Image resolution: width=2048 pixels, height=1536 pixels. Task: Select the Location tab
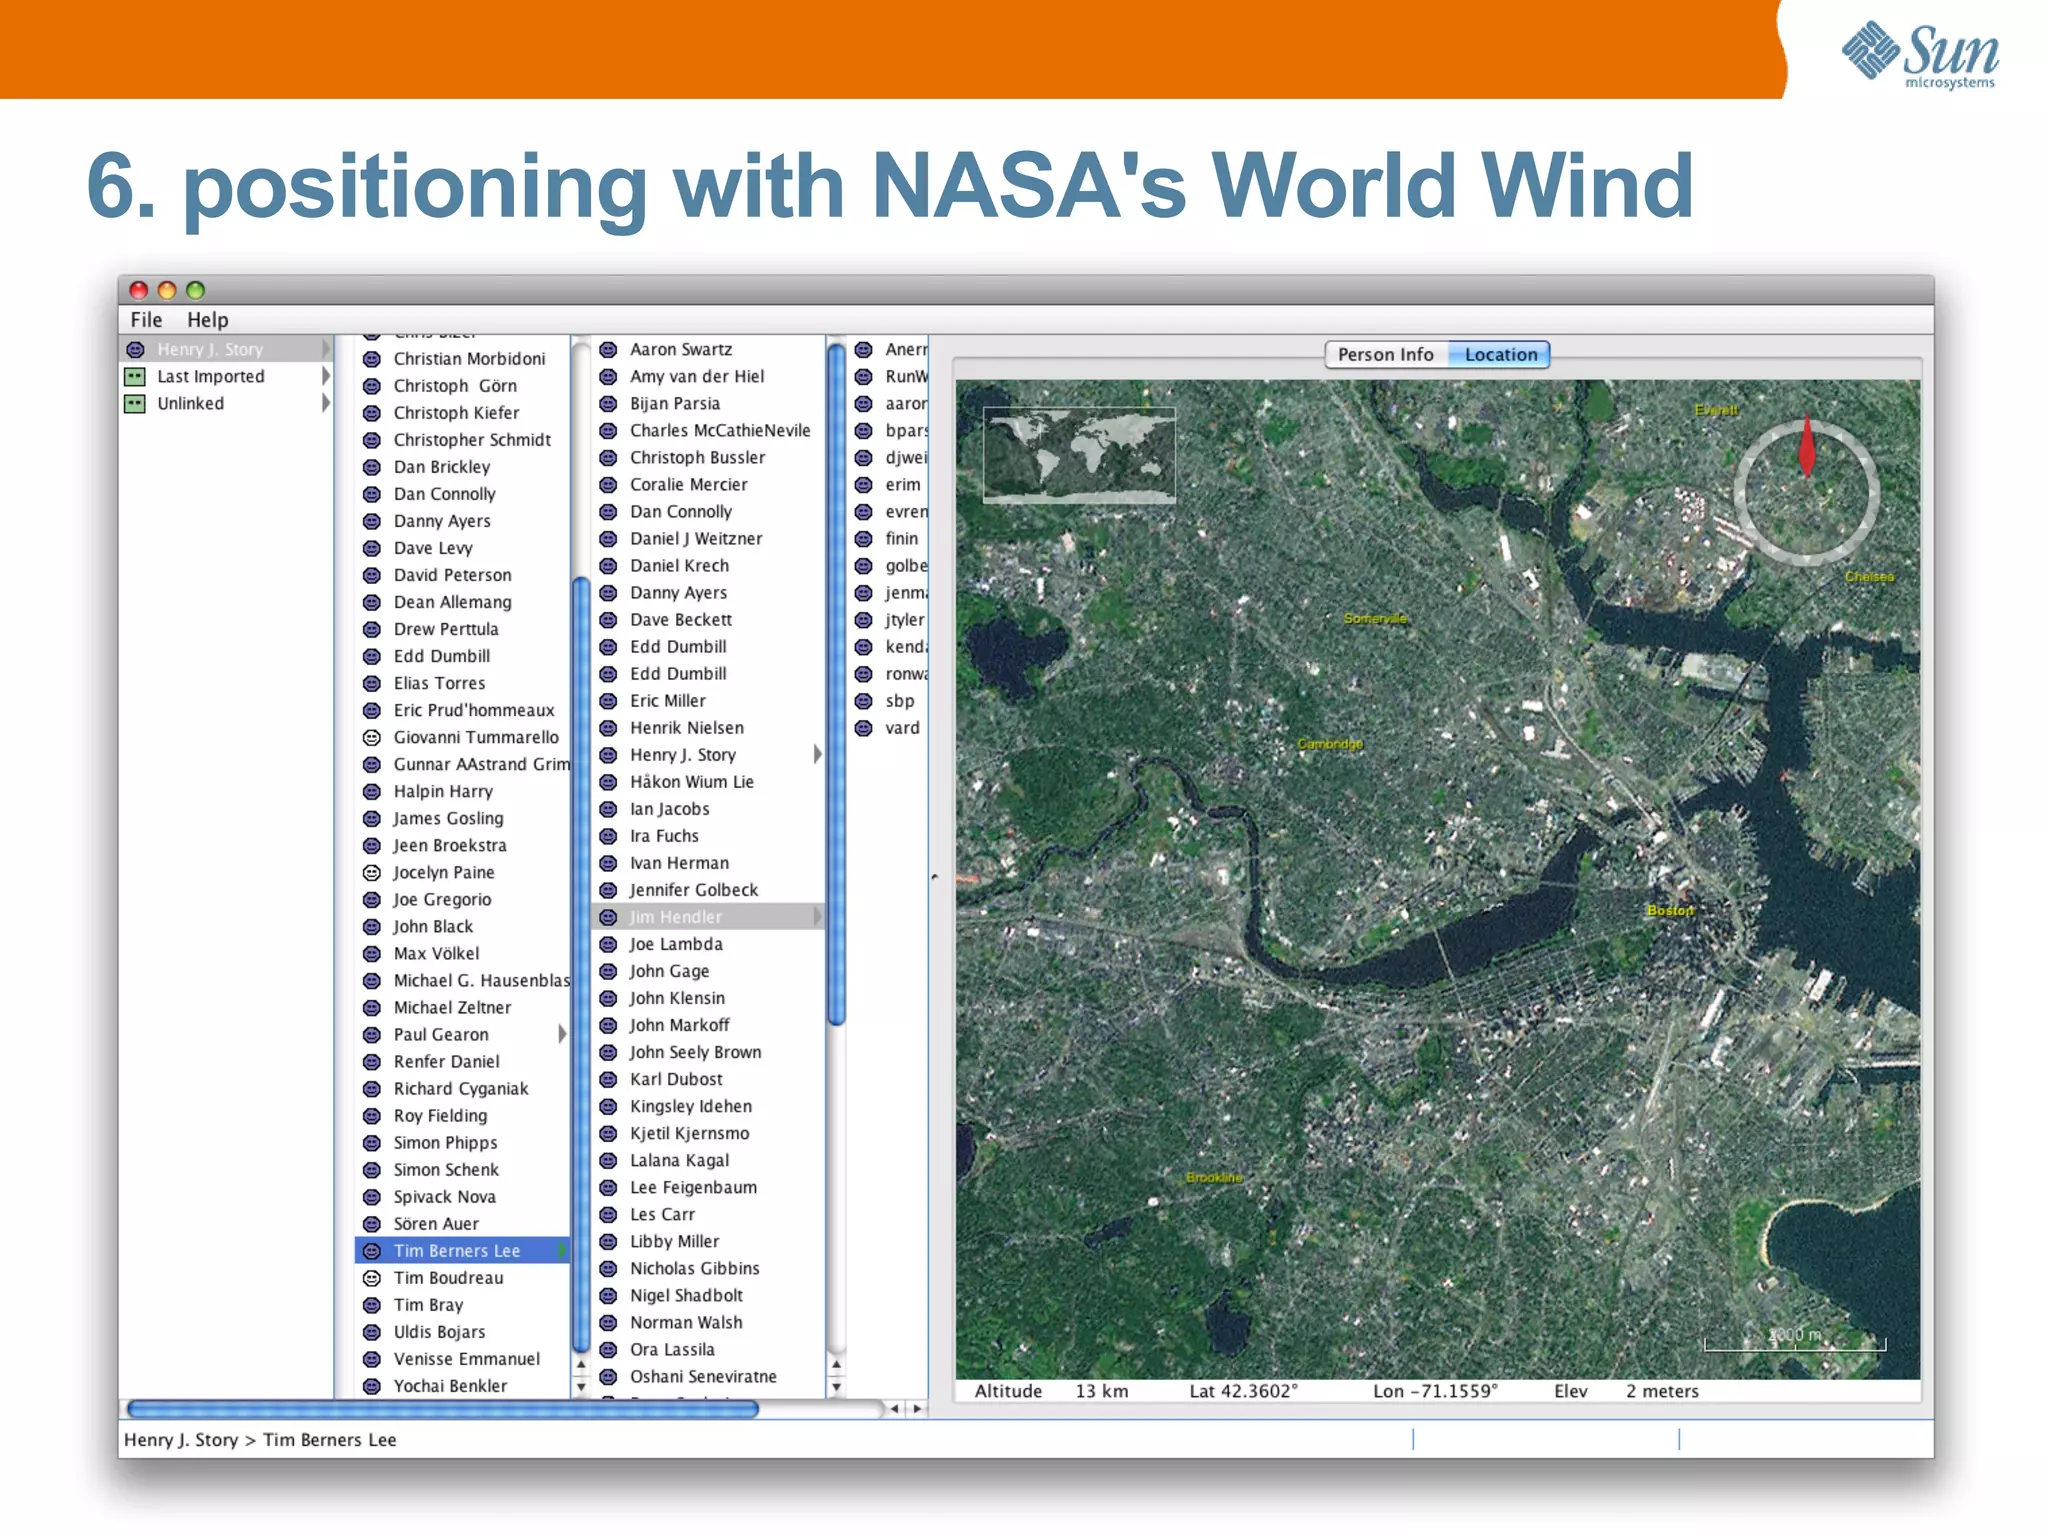[1500, 355]
